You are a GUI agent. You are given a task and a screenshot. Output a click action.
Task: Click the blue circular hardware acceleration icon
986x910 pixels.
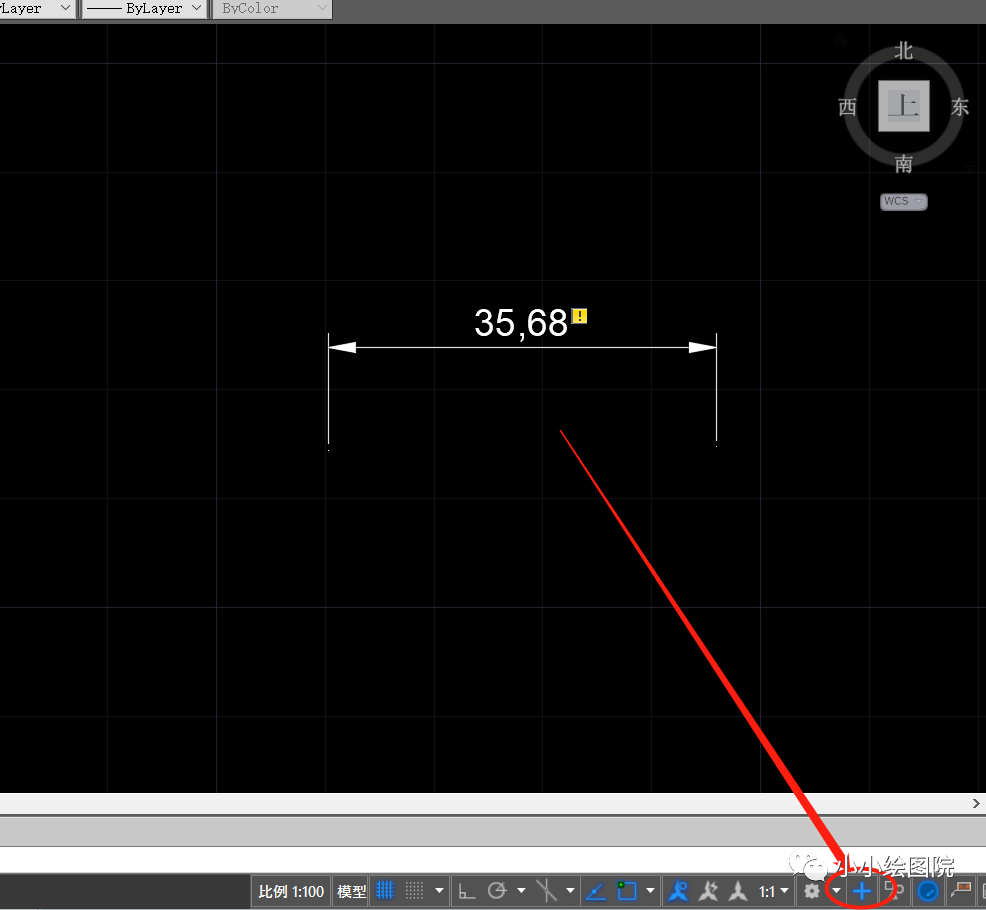(x=928, y=891)
